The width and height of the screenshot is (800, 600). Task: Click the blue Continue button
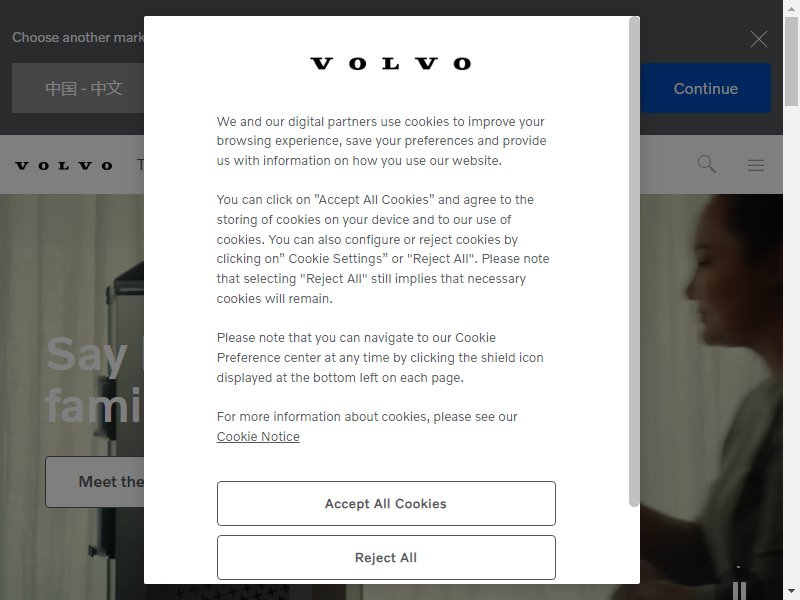click(706, 88)
